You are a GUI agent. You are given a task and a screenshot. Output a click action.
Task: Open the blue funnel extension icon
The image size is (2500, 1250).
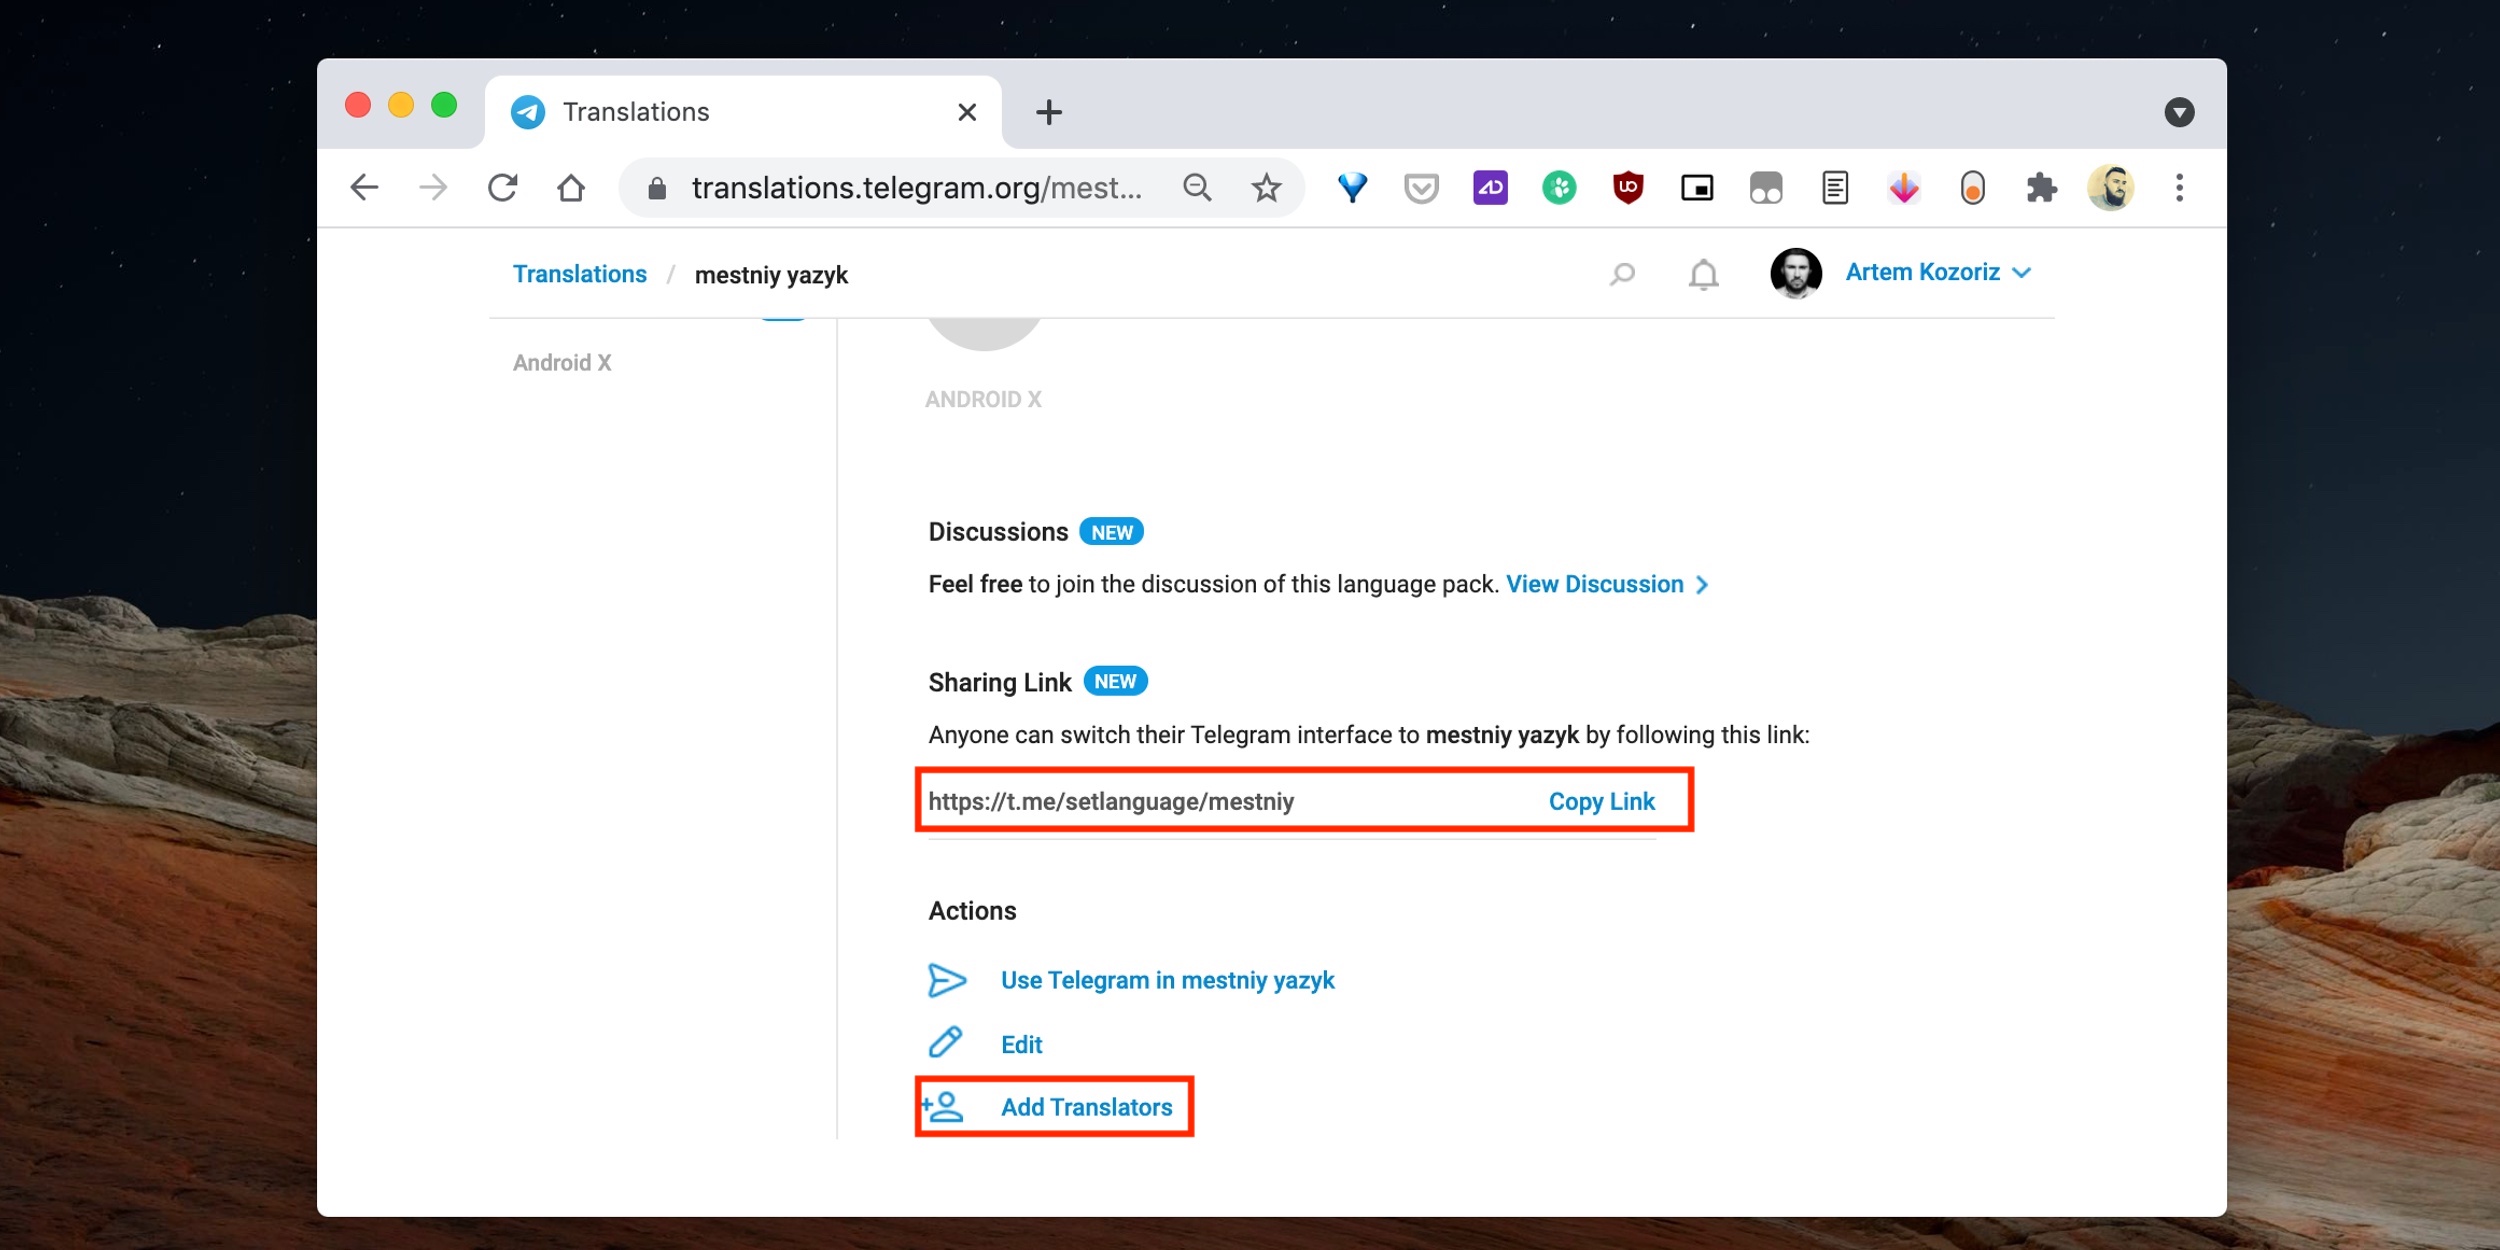tap(1352, 187)
